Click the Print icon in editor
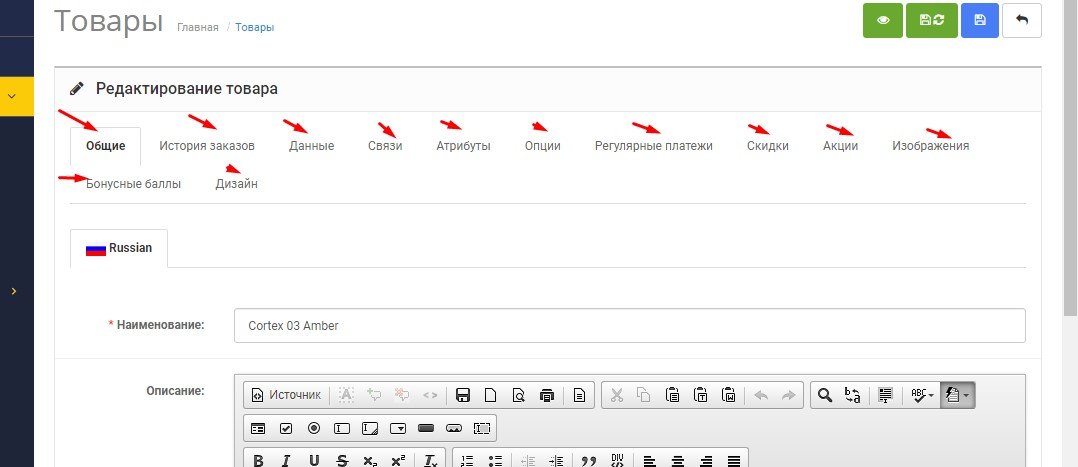The width and height of the screenshot is (1078, 467). click(x=547, y=395)
